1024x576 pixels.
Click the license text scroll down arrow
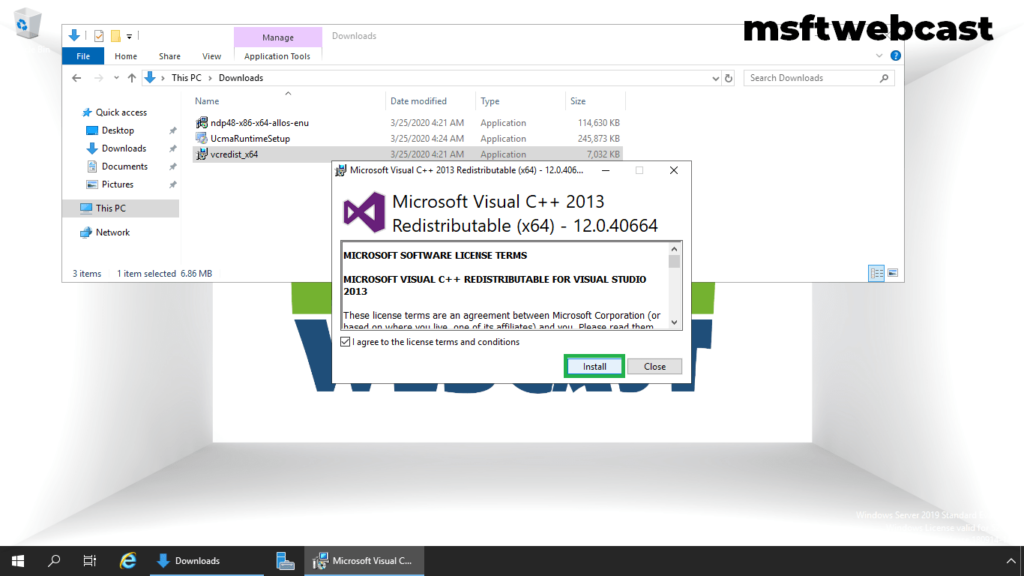click(x=674, y=323)
